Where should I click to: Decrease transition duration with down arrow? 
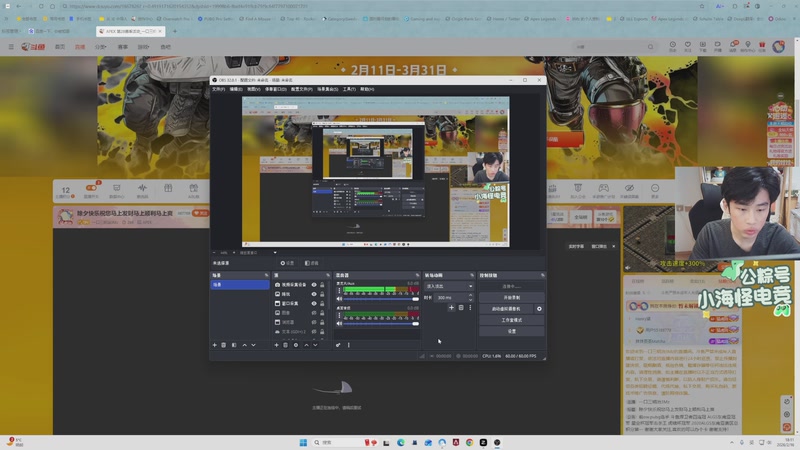[x=470, y=299]
